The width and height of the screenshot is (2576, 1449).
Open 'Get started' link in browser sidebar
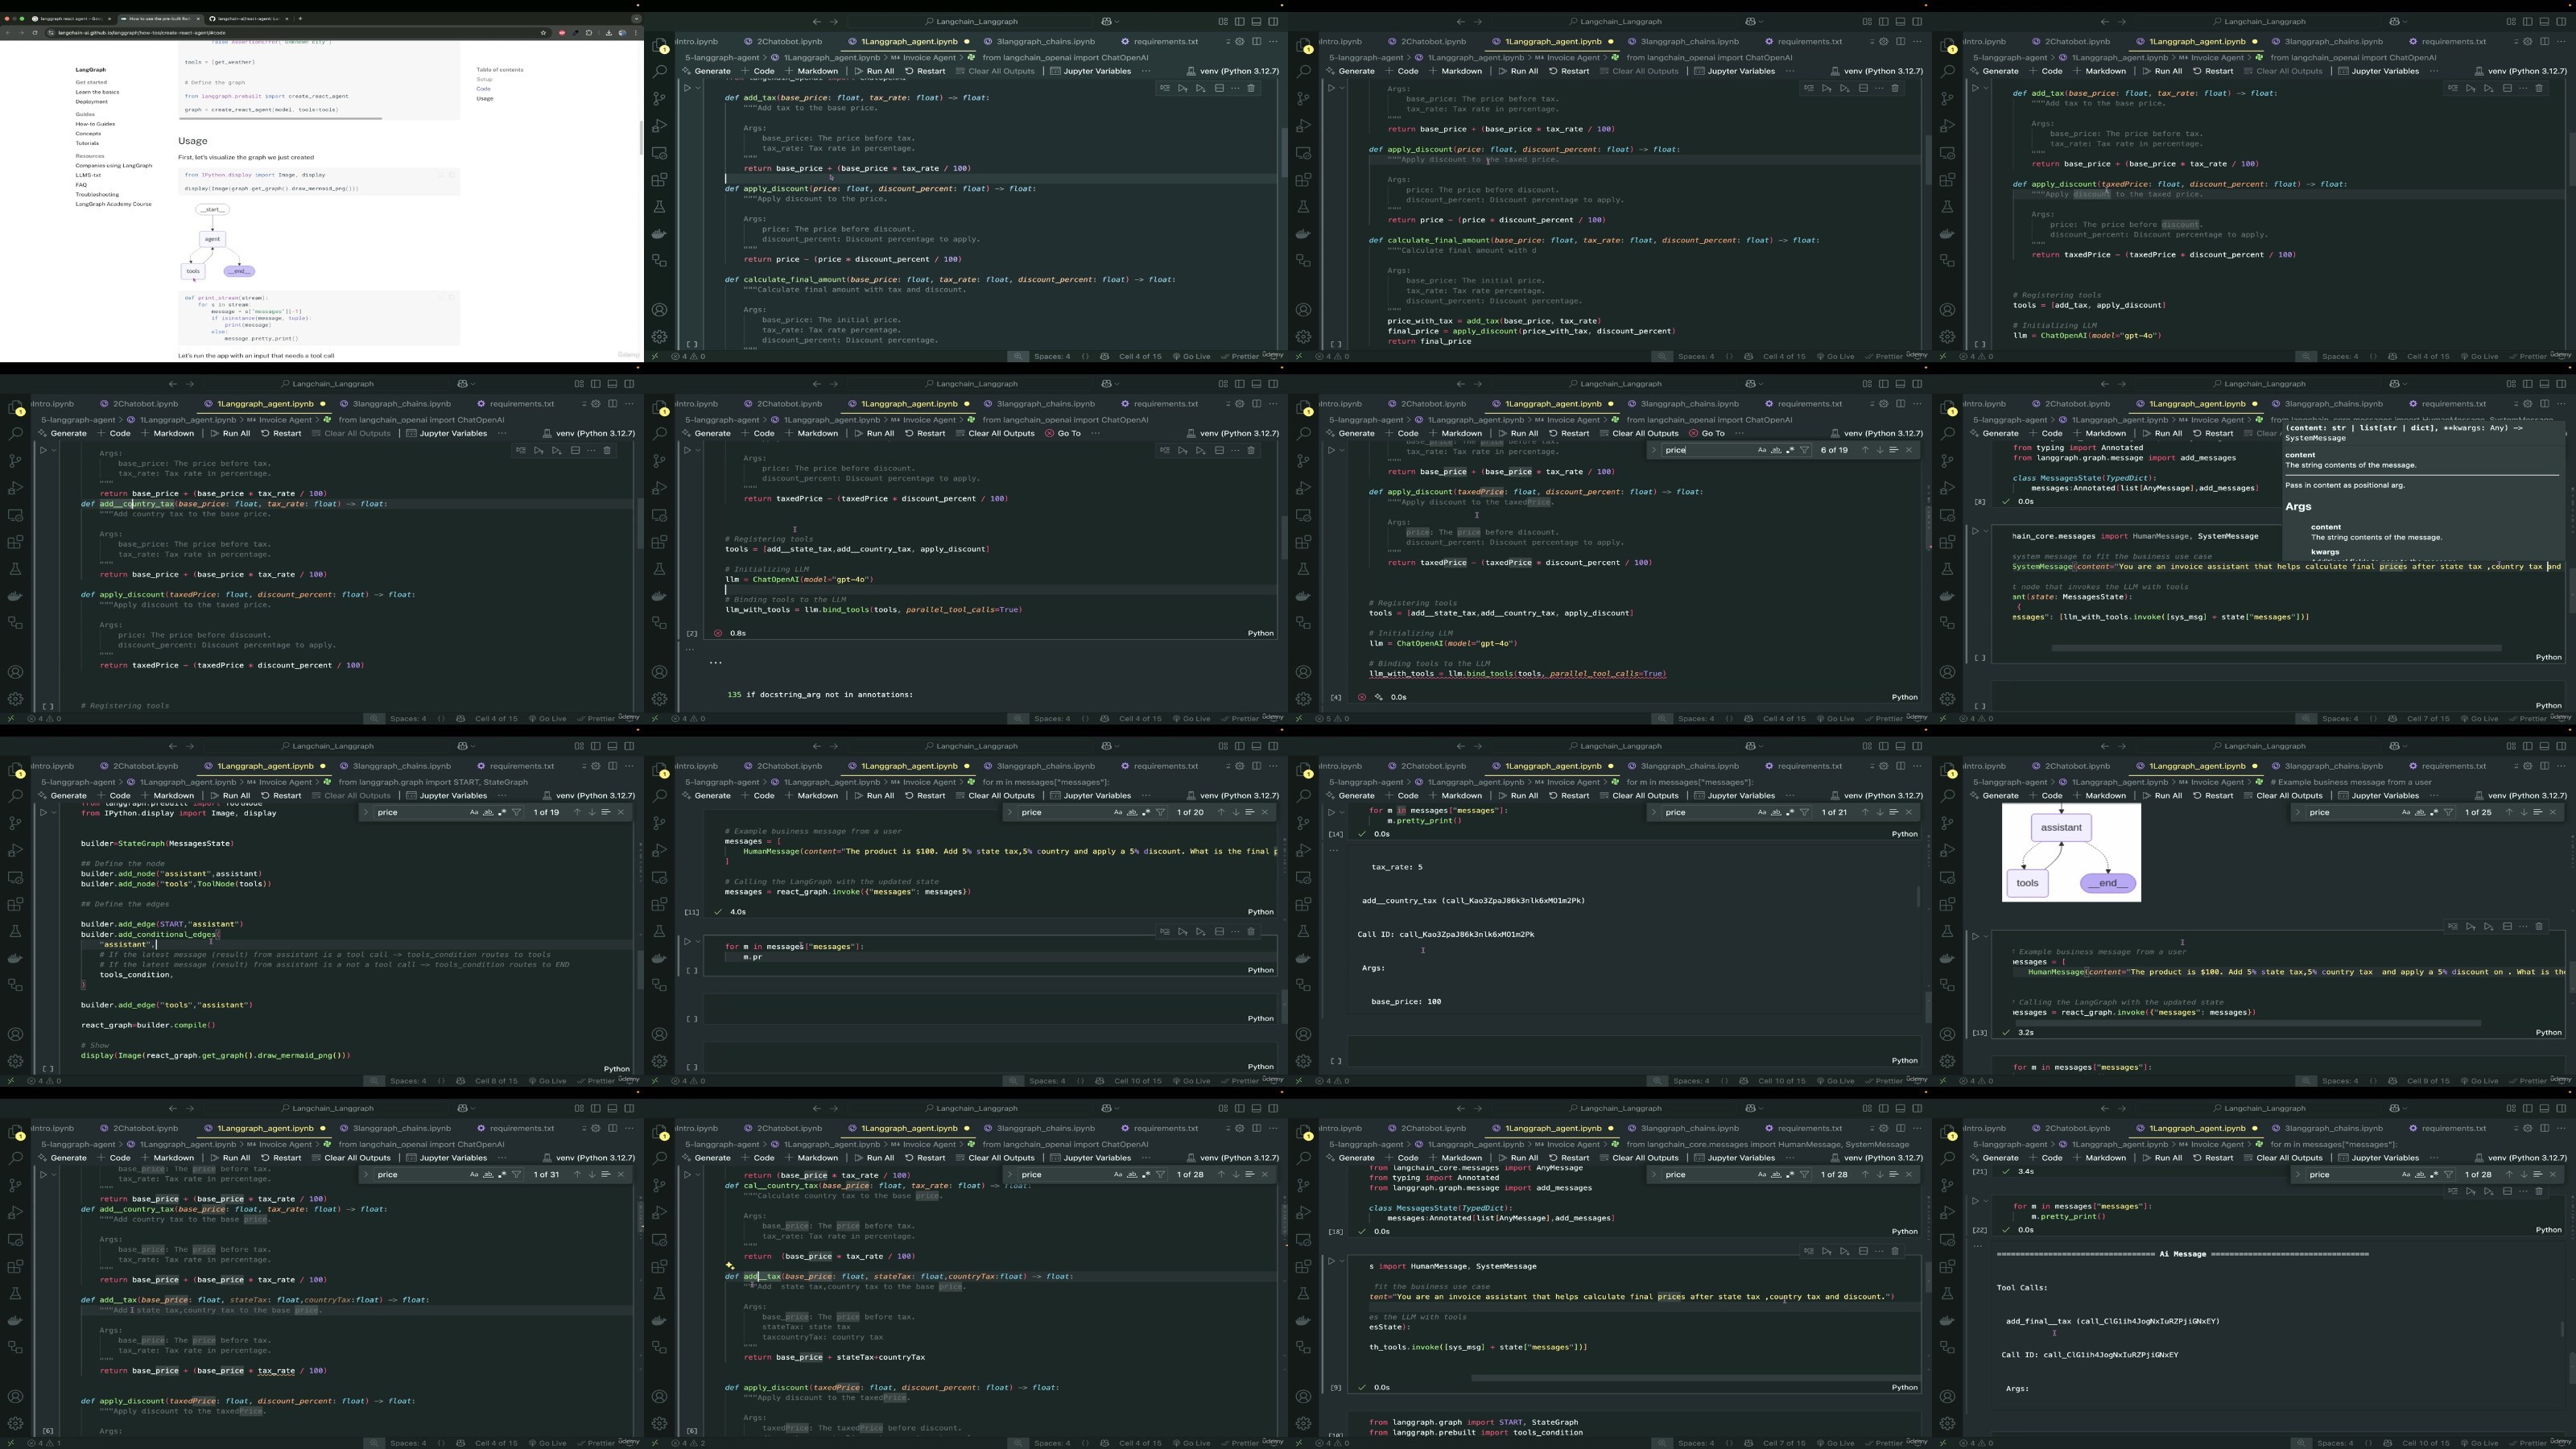(91, 82)
